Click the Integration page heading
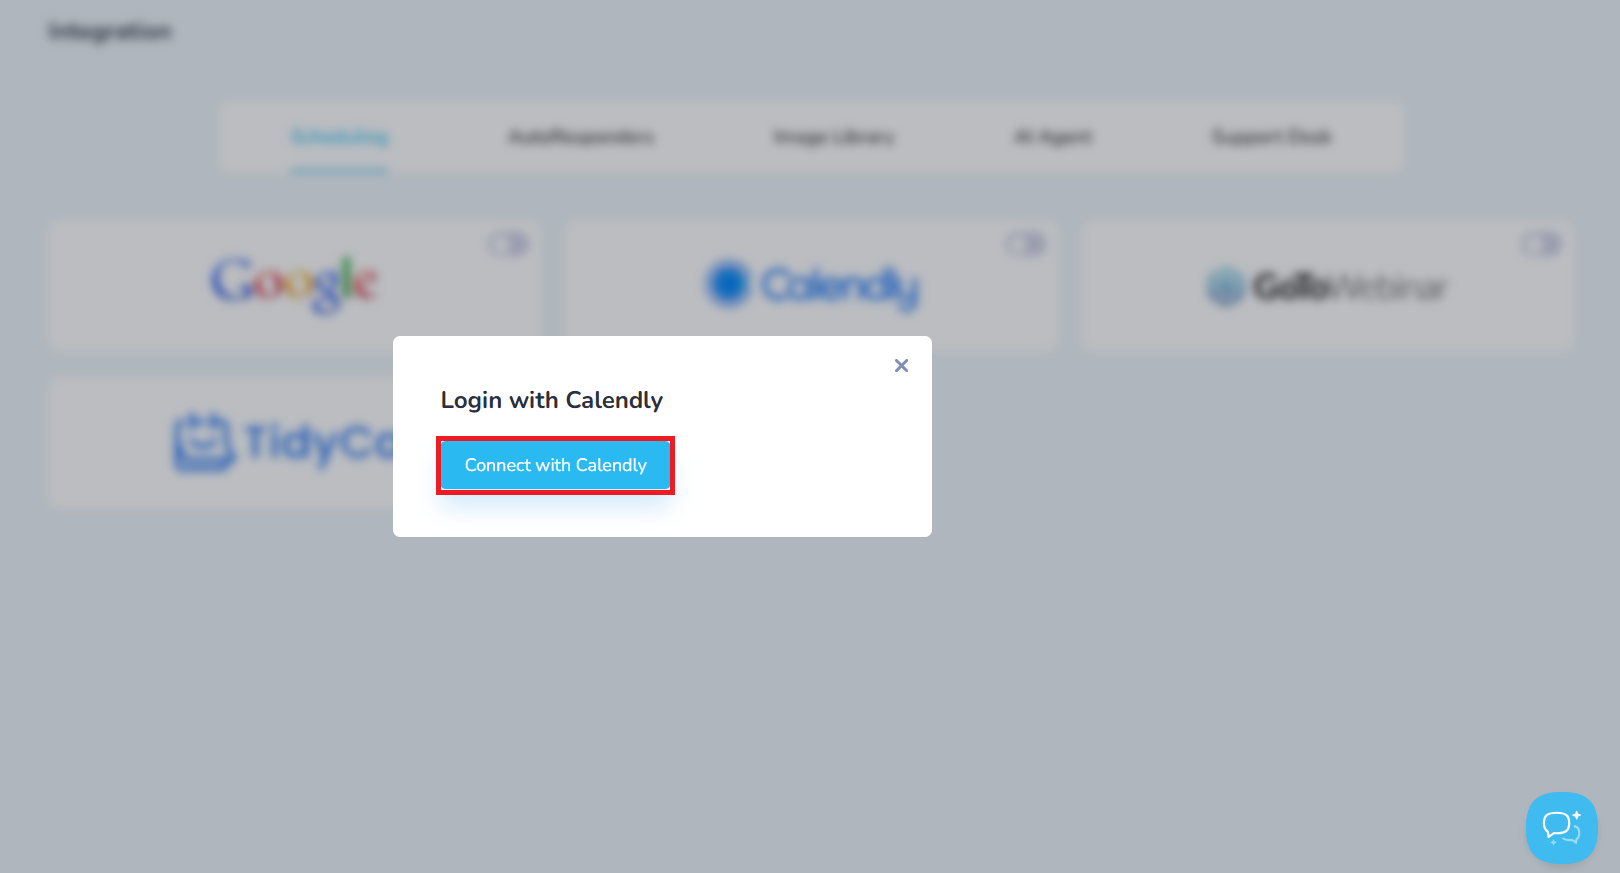The width and height of the screenshot is (1620, 873). 110,32
